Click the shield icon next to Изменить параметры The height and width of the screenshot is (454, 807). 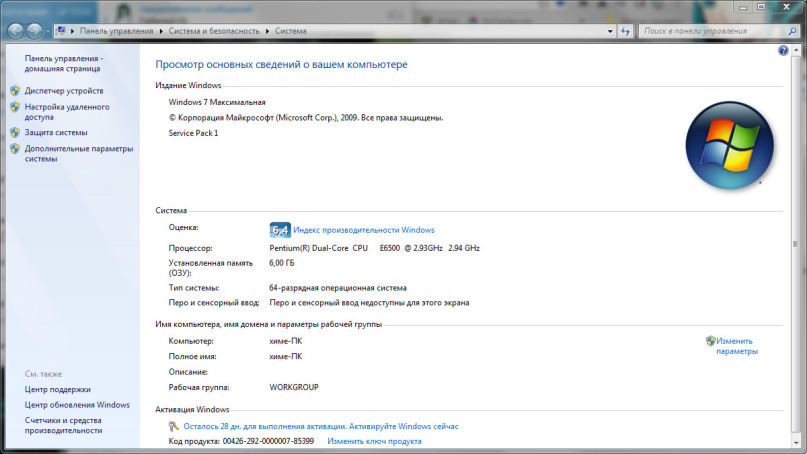tap(710, 341)
